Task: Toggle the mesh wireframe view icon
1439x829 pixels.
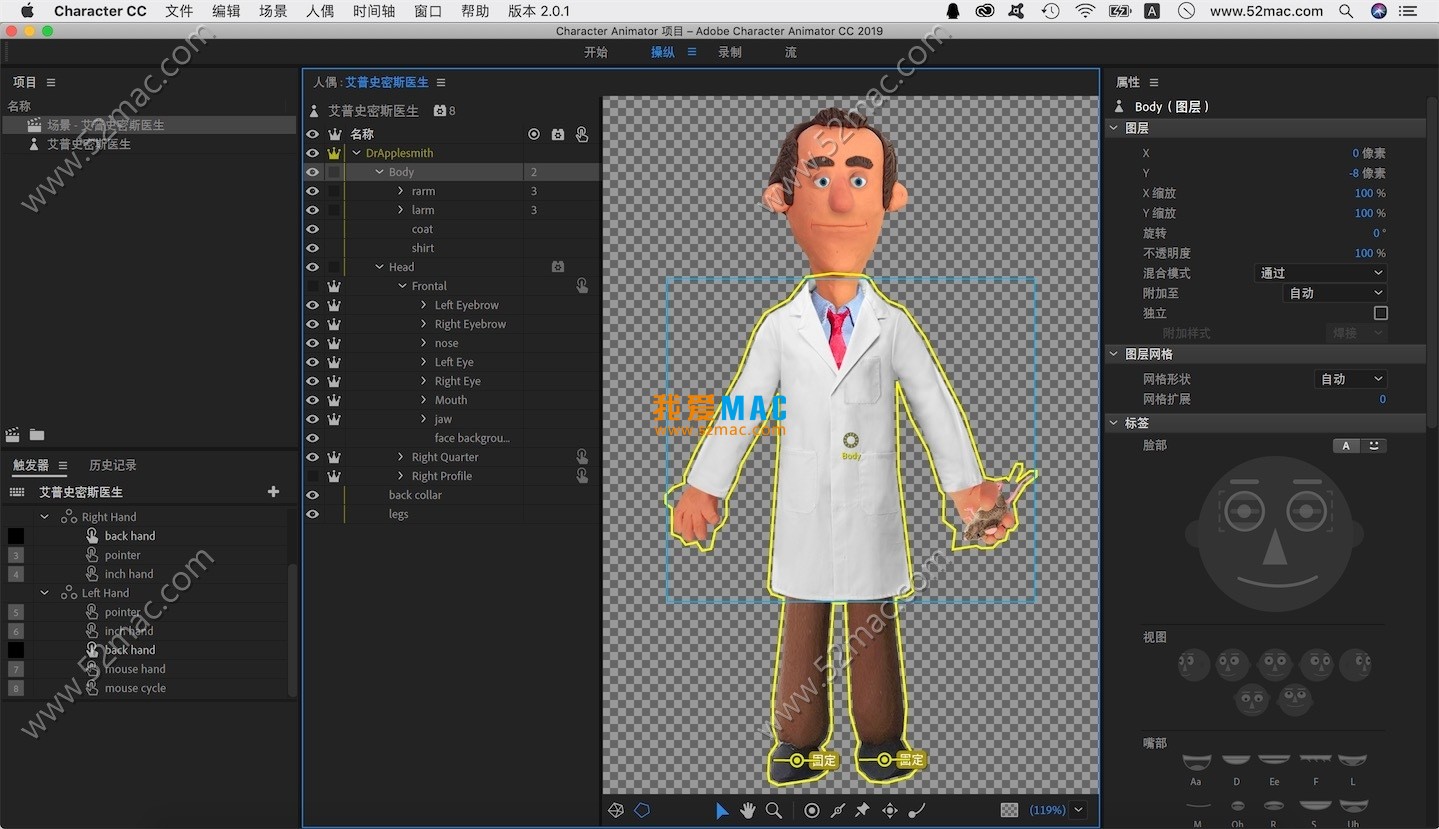Action: coord(616,810)
